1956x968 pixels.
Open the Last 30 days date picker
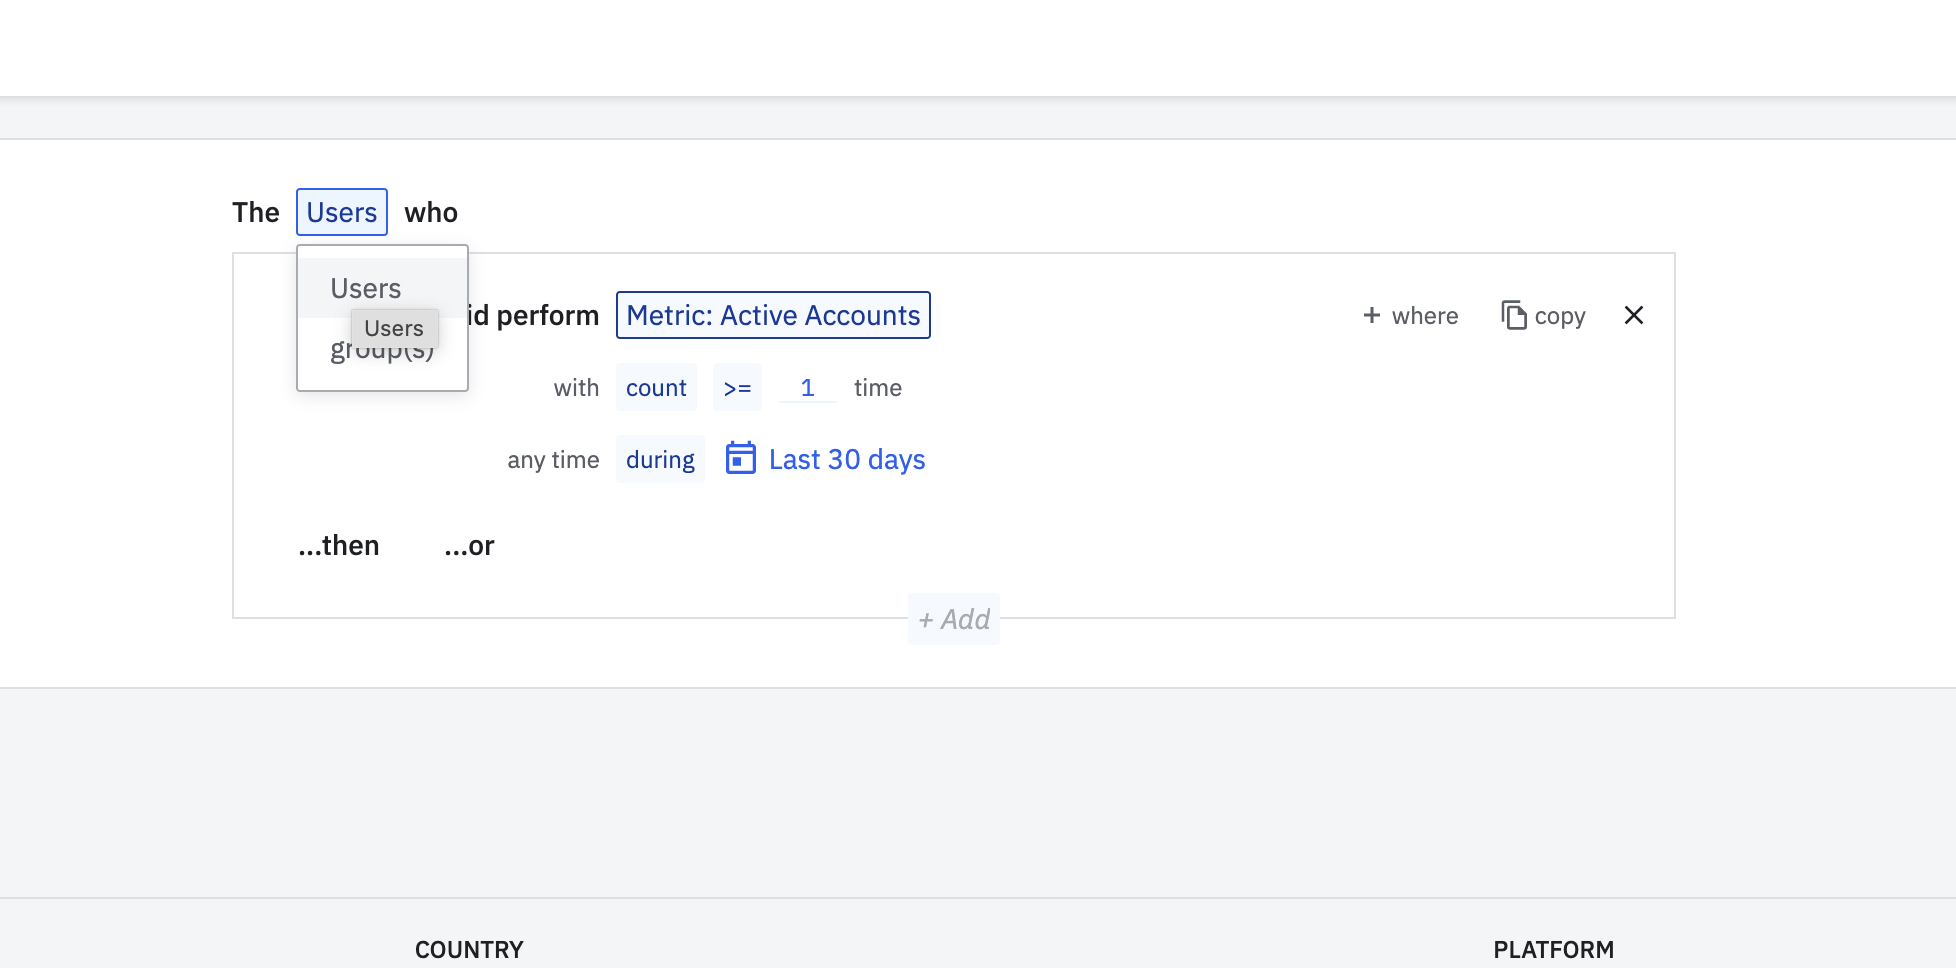click(846, 460)
